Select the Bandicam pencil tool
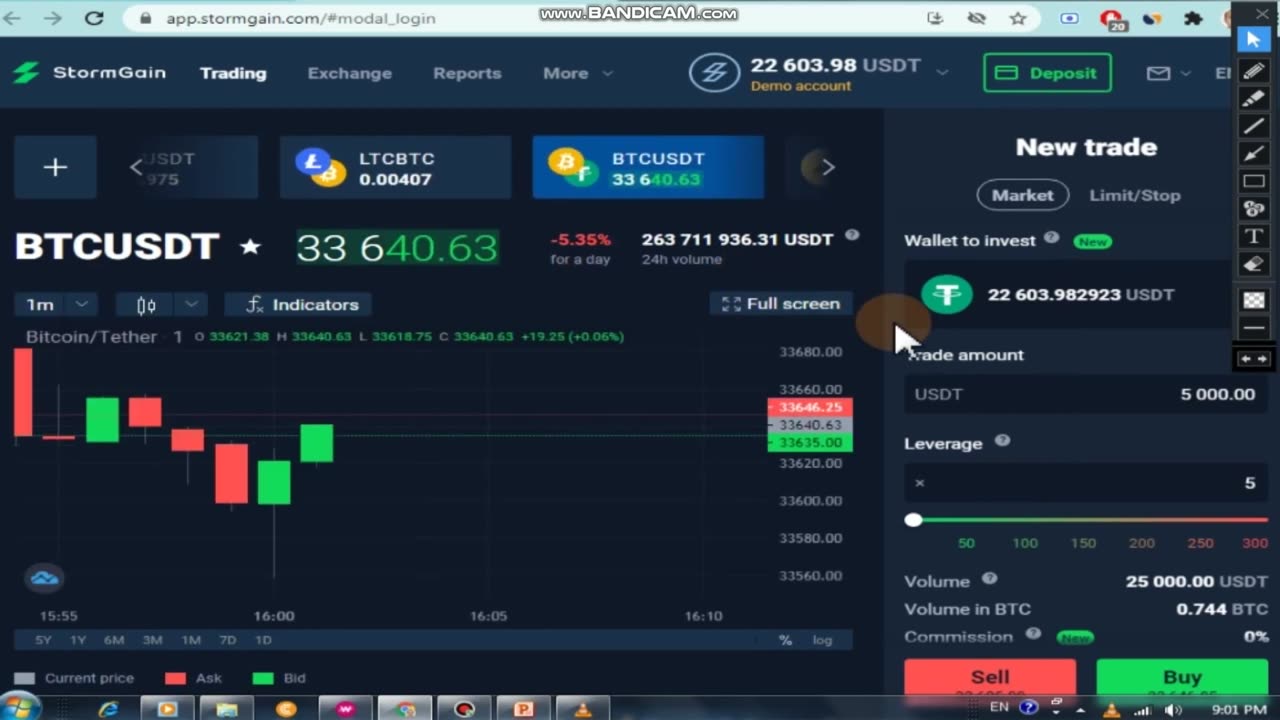The height and width of the screenshot is (720, 1280). (1254, 70)
